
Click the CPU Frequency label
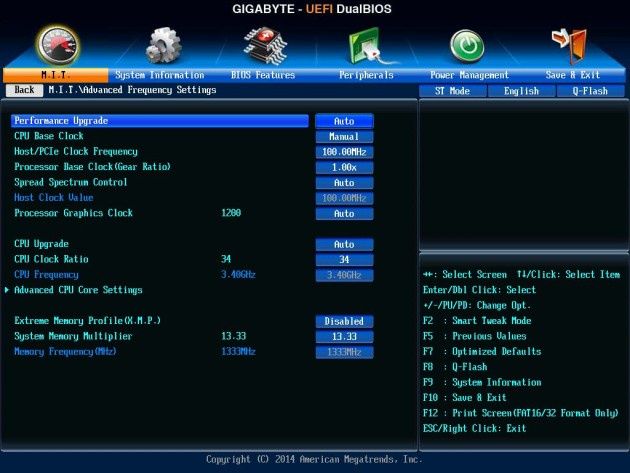tap(46, 274)
